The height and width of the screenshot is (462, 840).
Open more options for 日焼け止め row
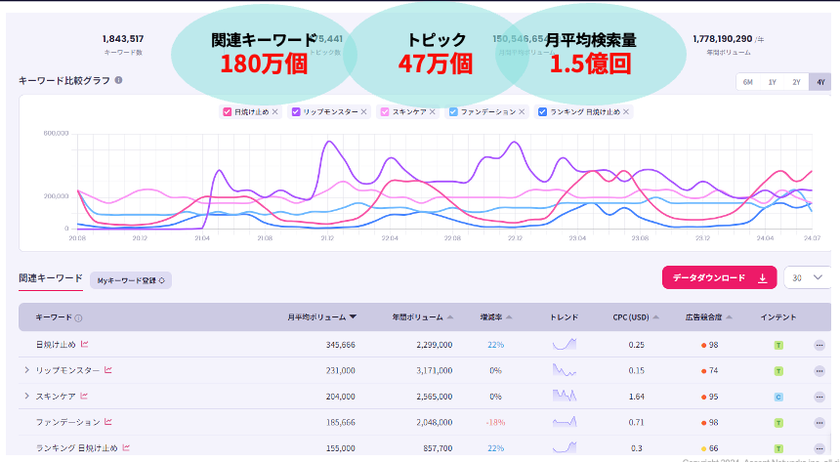click(819, 345)
